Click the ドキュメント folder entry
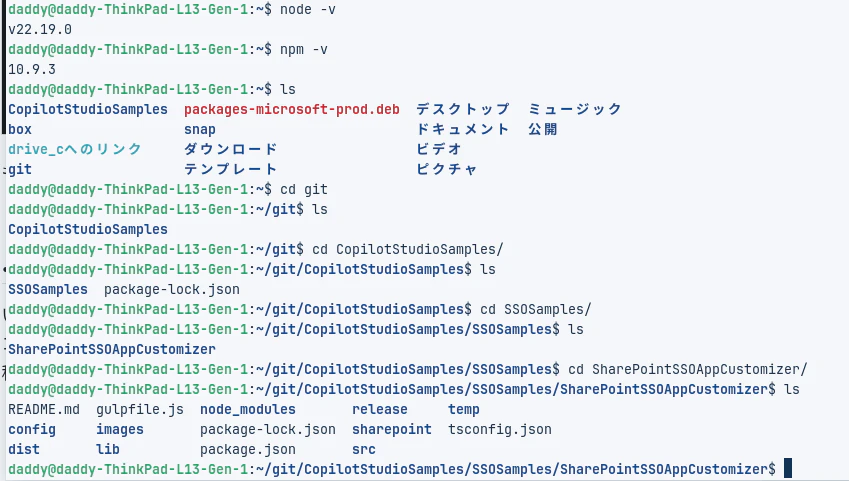The width and height of the screenshot is (849, 481). pos(463,129)
